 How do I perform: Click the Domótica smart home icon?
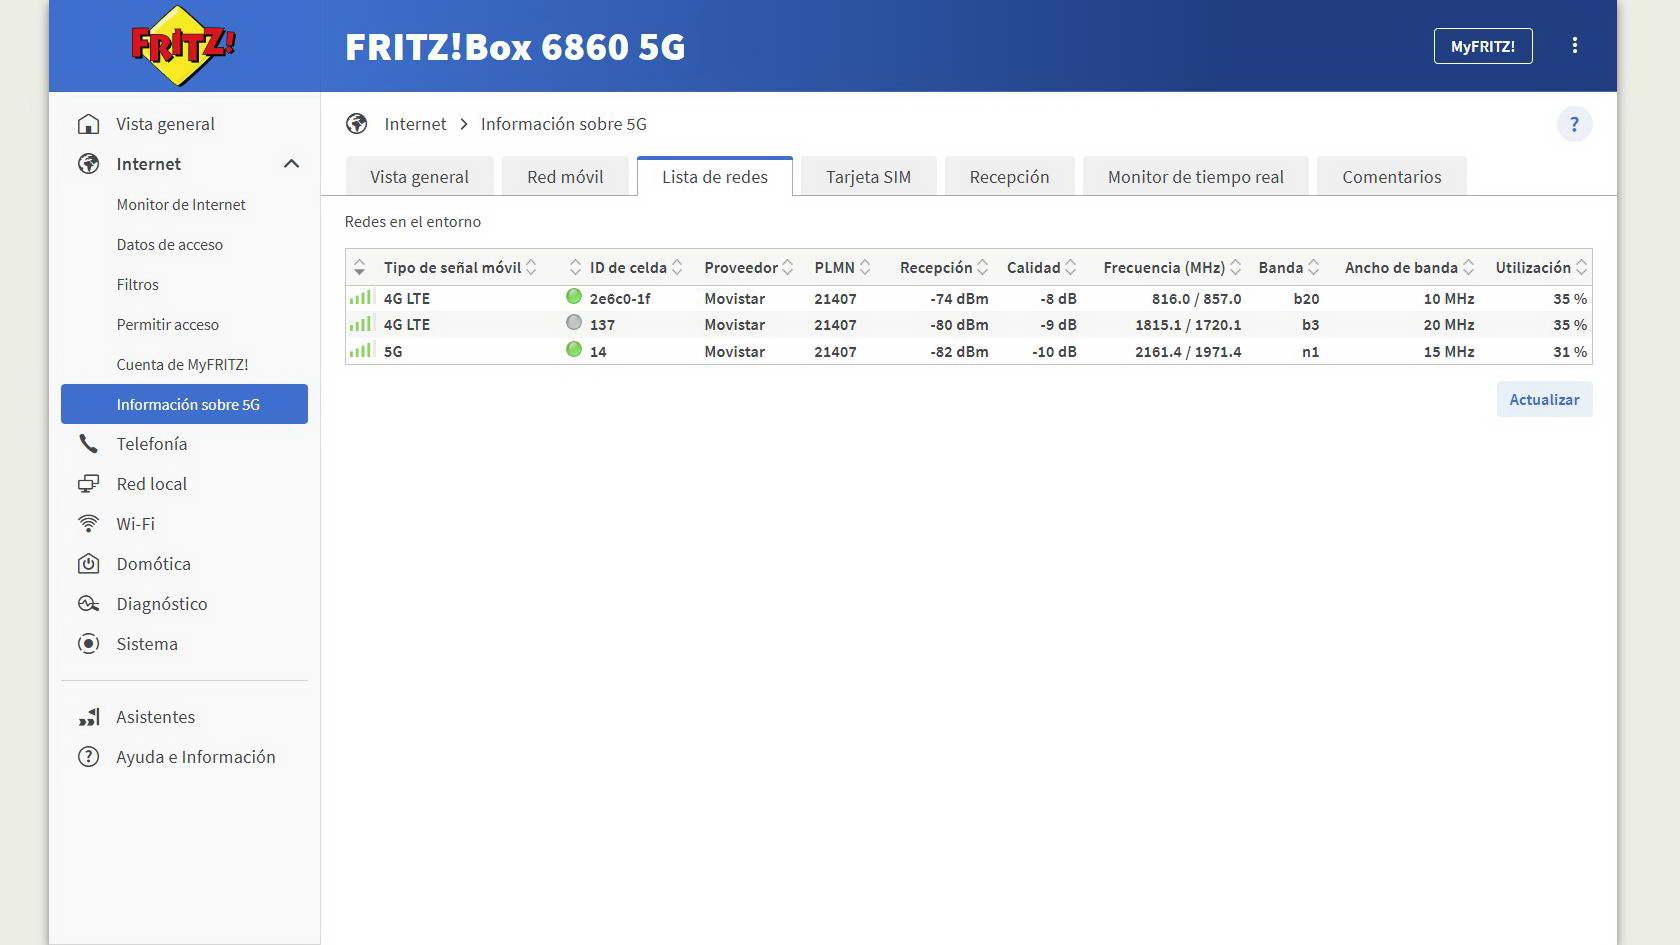89,564
